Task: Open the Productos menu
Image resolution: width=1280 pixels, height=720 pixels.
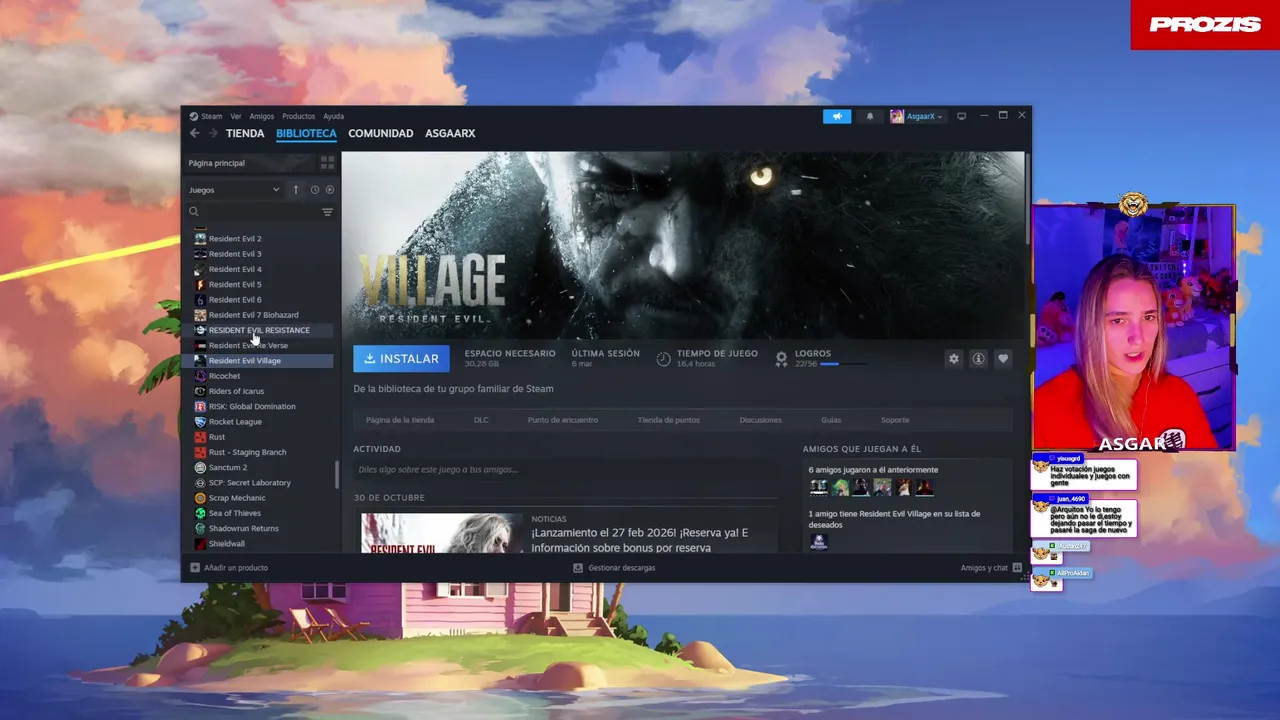Action: (x=298, y=116)
